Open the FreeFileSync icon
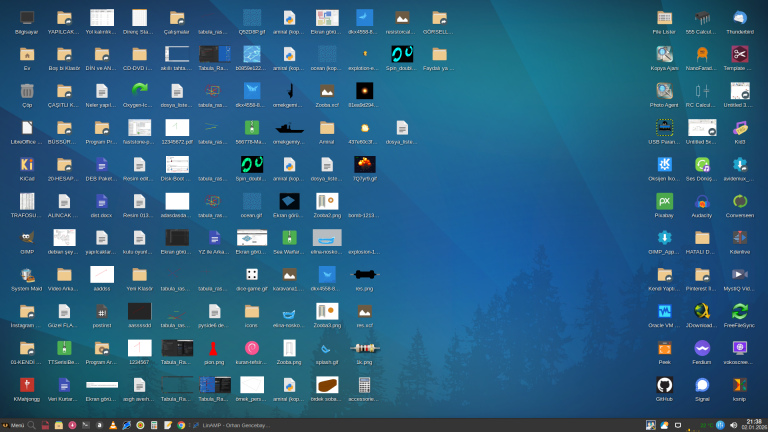Screen dimensions: 768x432 (740, 311)
